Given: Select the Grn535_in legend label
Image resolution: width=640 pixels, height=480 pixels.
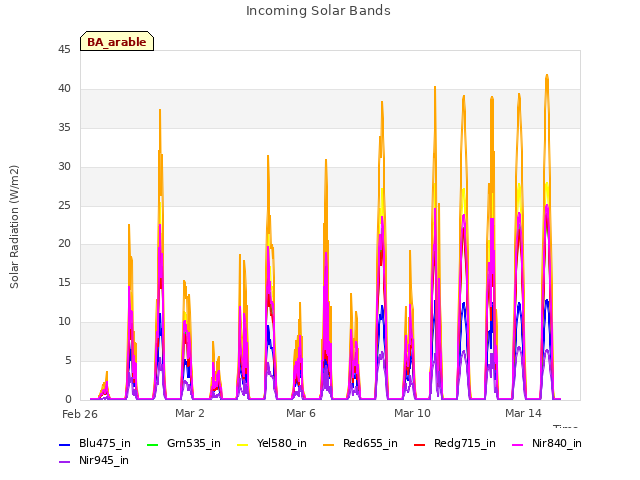Looking at the screenshot, I should tap(194, 444).
